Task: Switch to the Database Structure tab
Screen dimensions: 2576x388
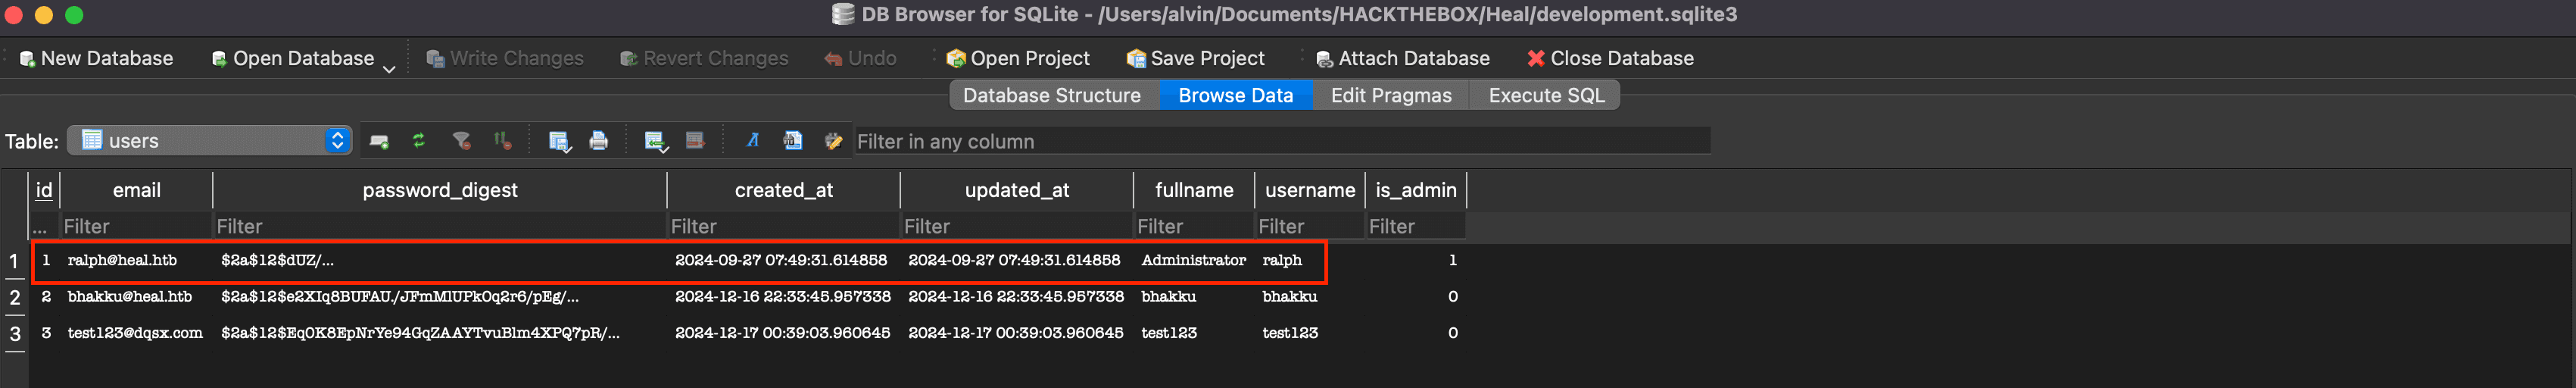Action: 1051,95
